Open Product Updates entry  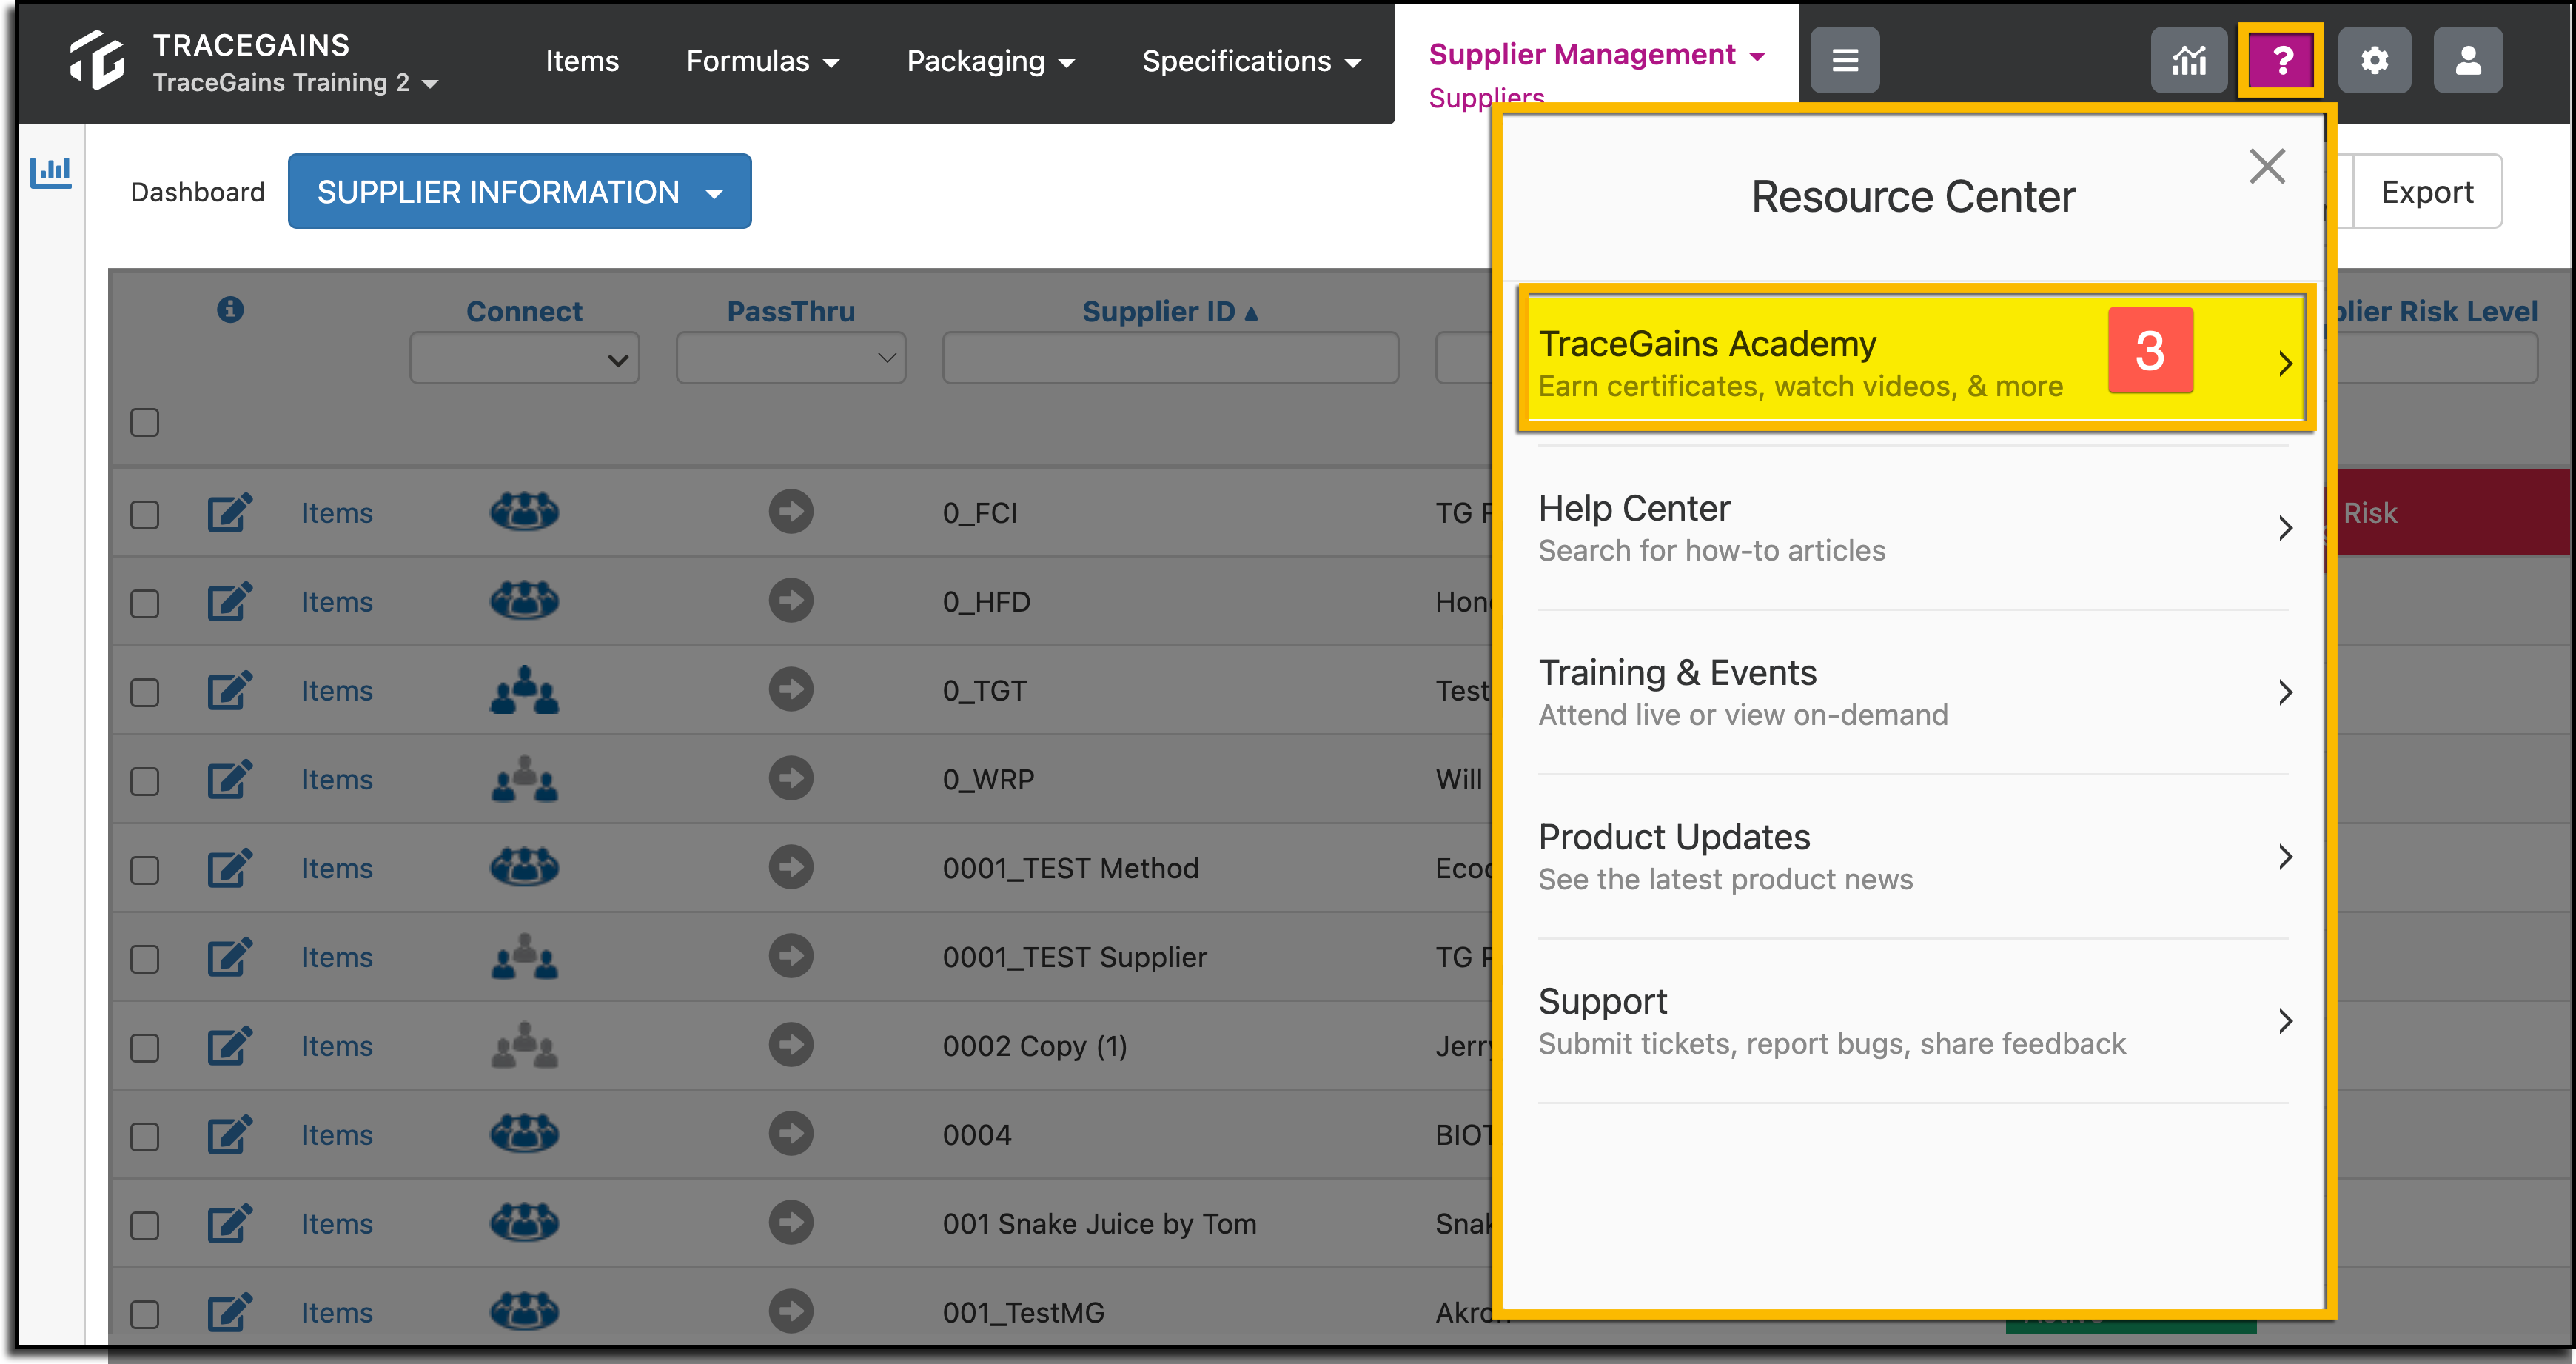1914,856
